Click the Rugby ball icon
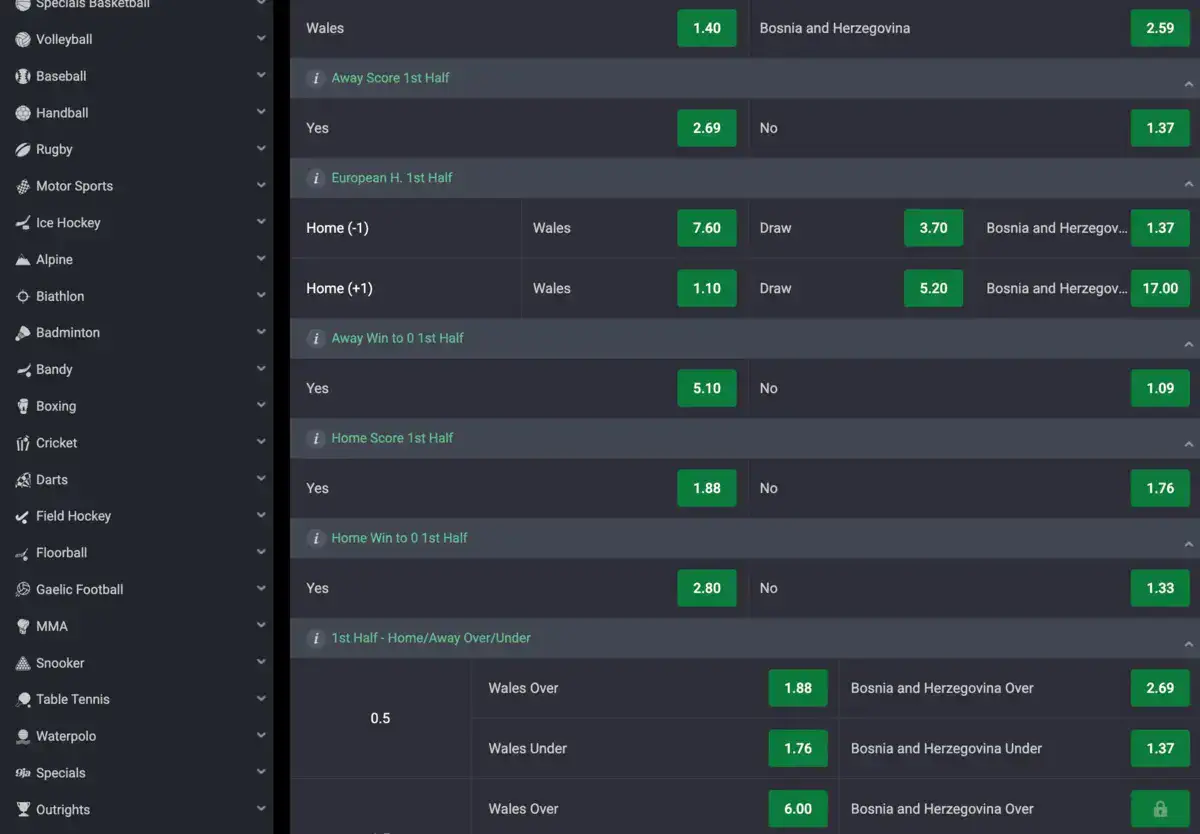The height and width of the screenshot is (834, 1200). pyautogui.click(x=23, y=149)
